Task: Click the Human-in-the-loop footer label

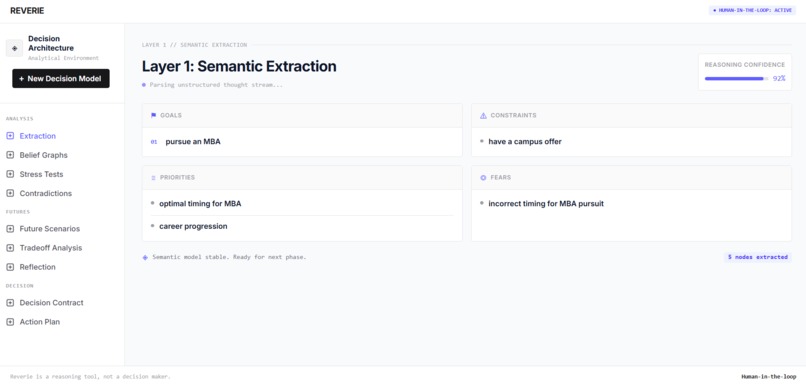Action: tap(768, 377)
